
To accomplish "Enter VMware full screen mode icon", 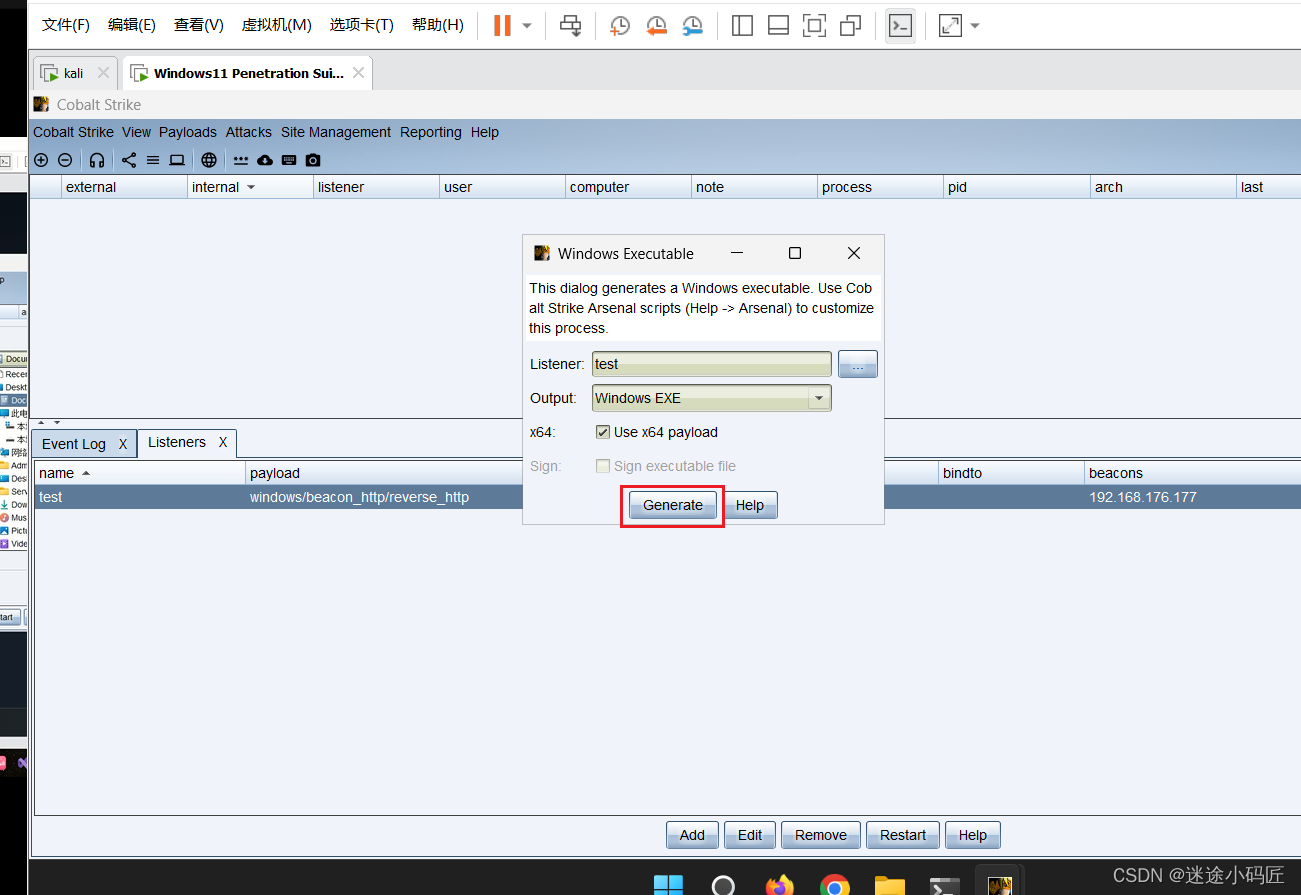I will [x=815, y=25].
